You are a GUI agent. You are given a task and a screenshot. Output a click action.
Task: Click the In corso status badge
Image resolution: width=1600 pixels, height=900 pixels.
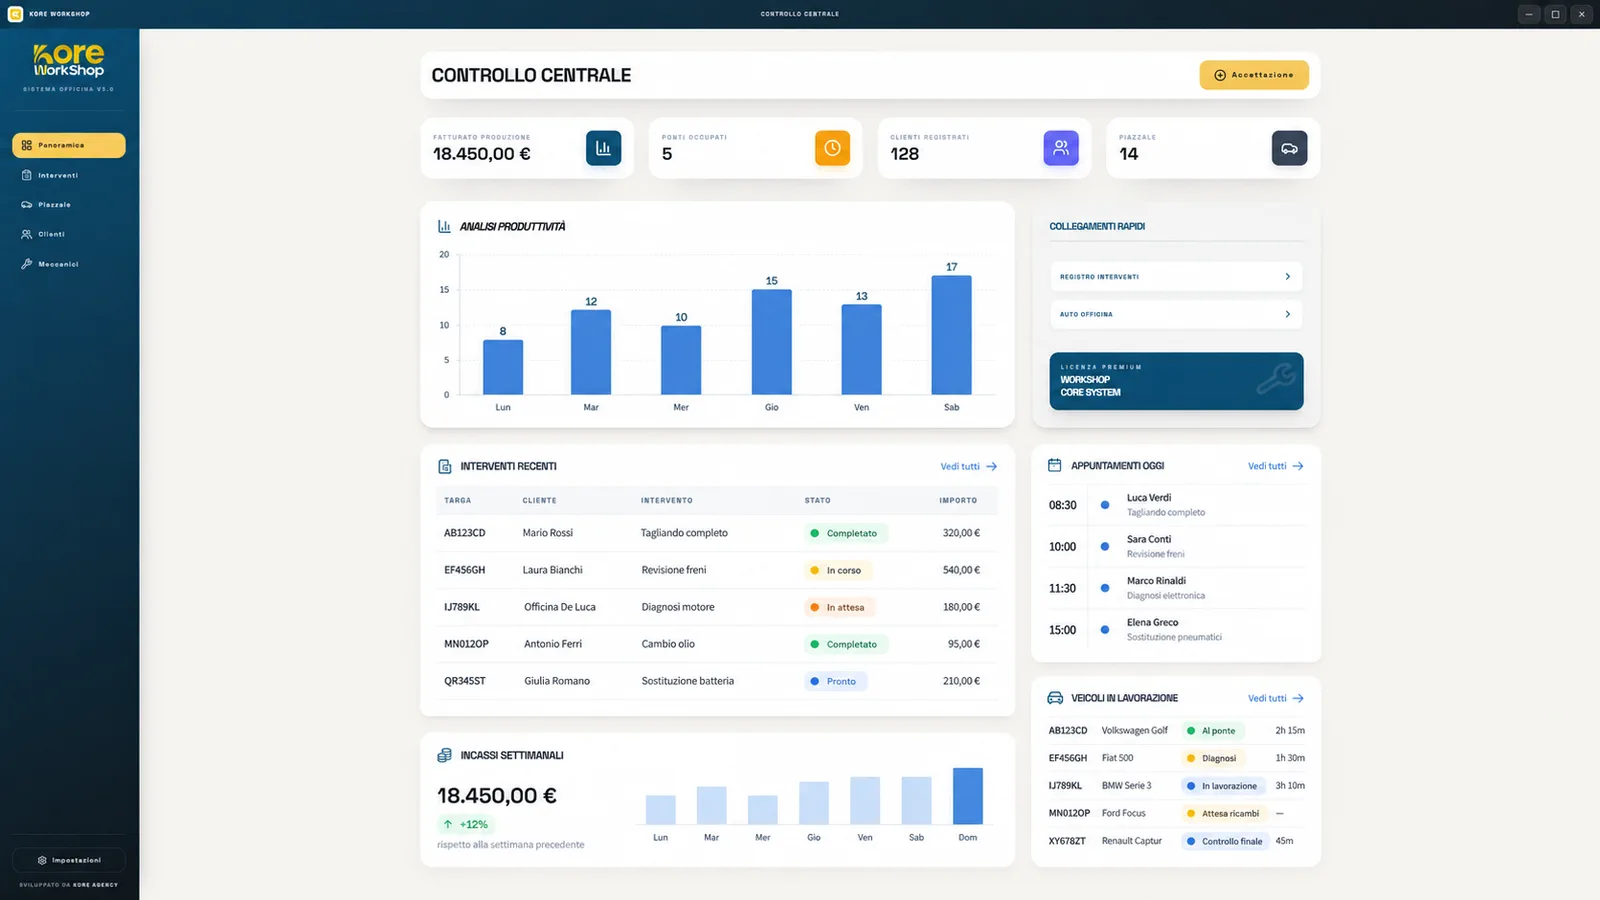tap(838, 570)
